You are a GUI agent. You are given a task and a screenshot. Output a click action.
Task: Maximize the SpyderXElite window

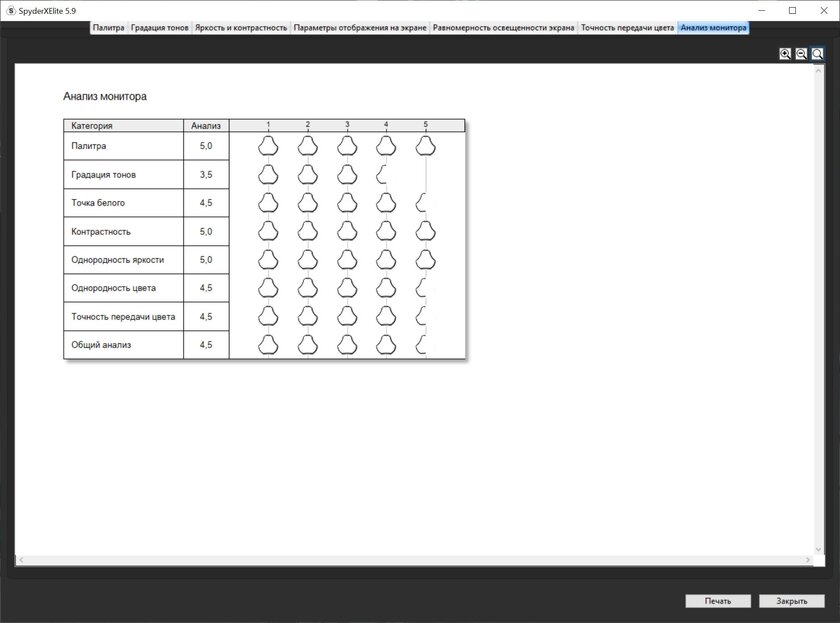pyautogui.click(x=793, y=10)
